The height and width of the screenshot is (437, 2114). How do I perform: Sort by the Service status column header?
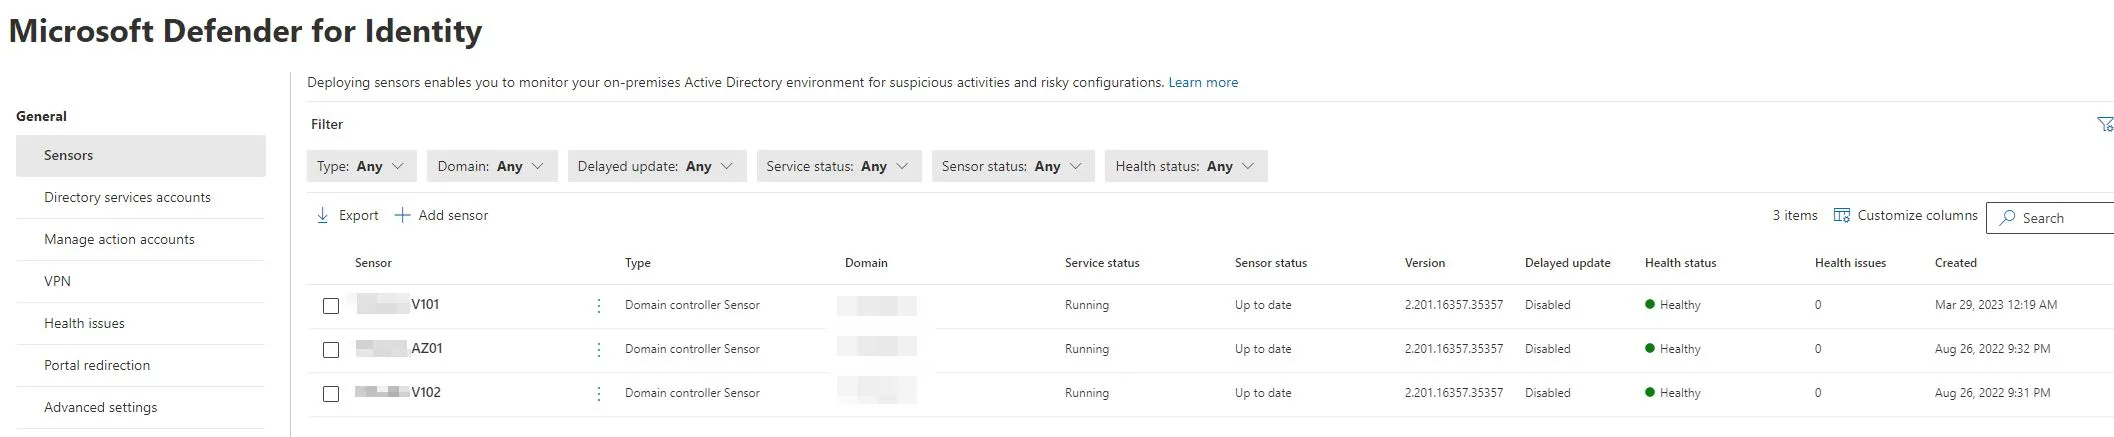(1102, 263)
